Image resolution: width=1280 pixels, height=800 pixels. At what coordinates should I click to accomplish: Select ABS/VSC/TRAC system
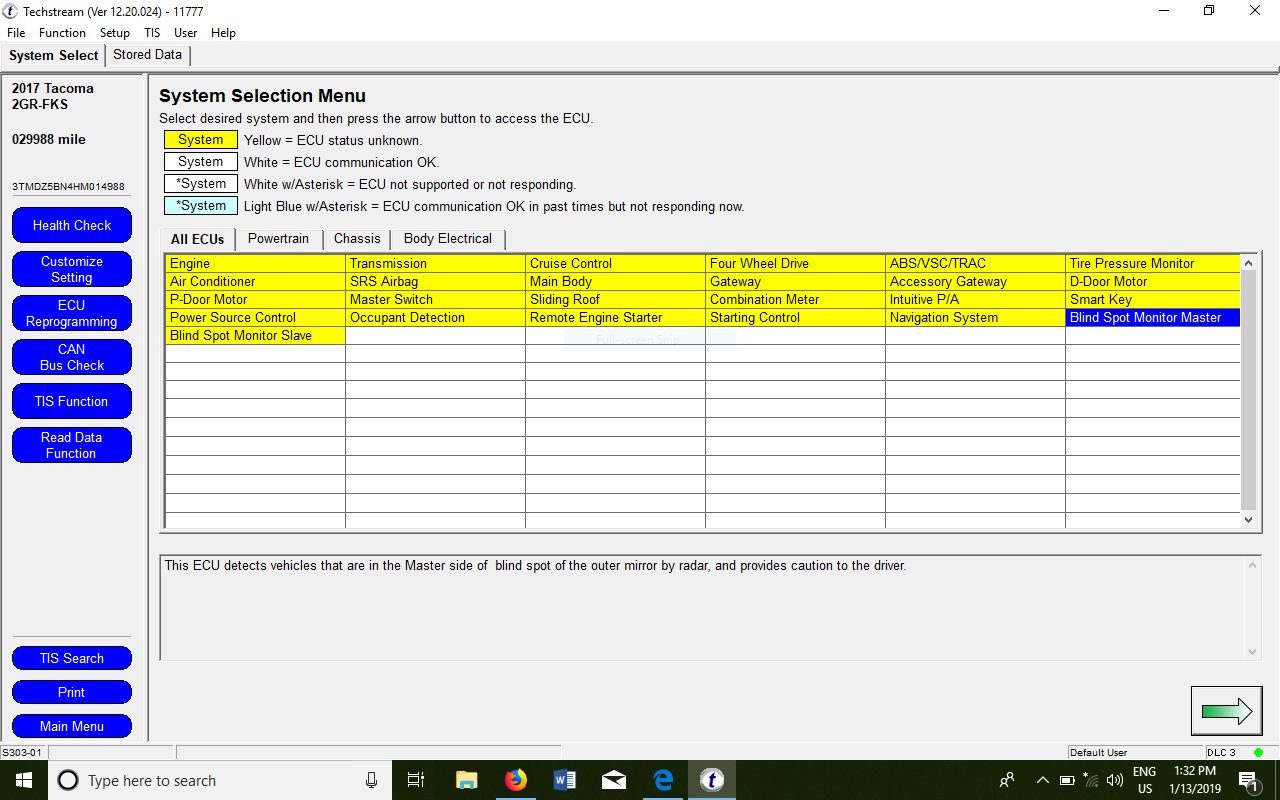[x=975, y=264]
